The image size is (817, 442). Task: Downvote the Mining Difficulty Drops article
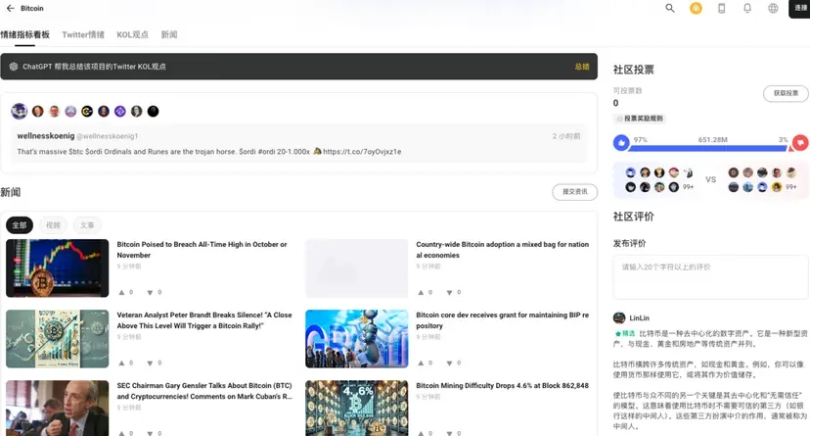point(449,433)
